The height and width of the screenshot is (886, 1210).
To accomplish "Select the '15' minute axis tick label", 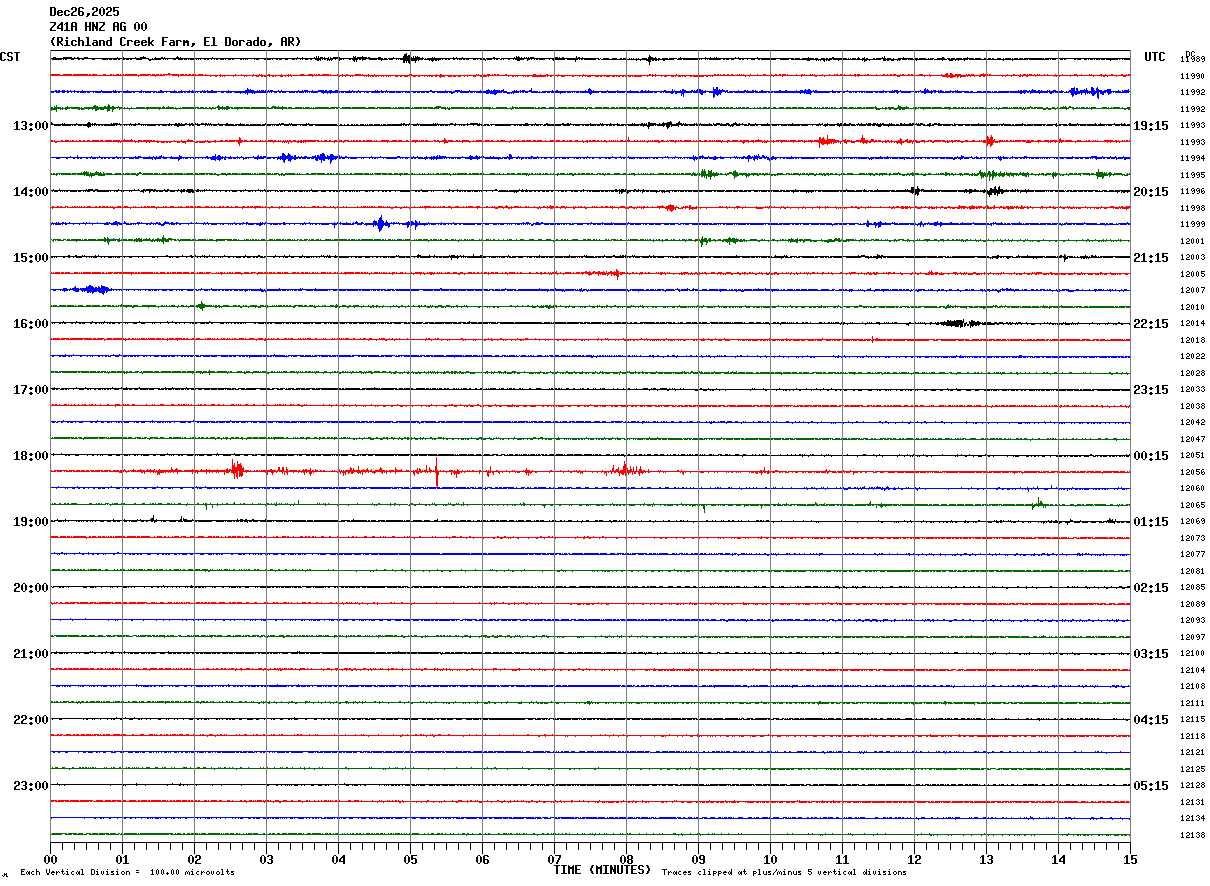I will pos(1130,860).
